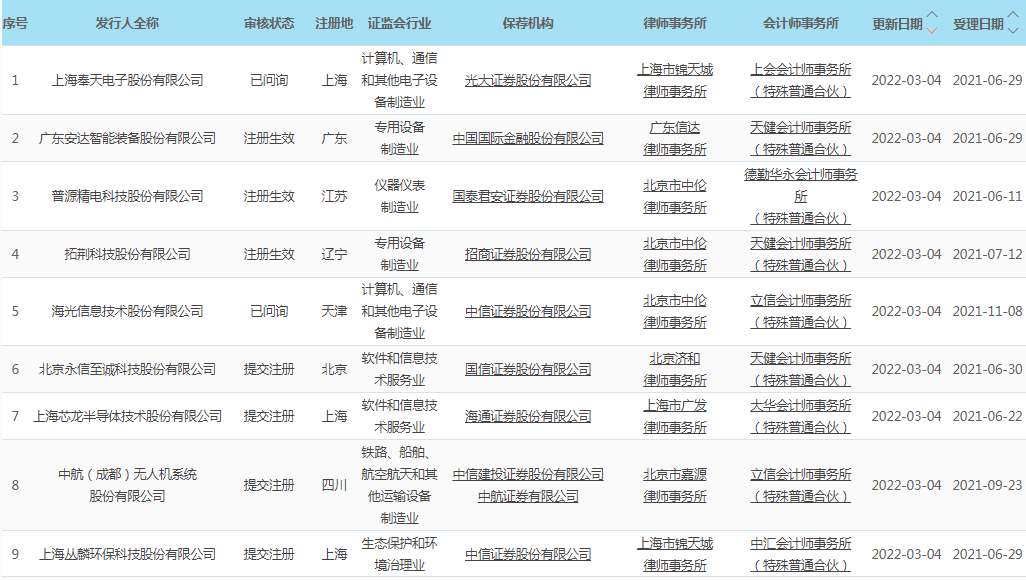The width and height of the screenshot is (1026, 580).
Task: Sort 受理日期 descending with down arrow
Action: tap(1013, 30)
